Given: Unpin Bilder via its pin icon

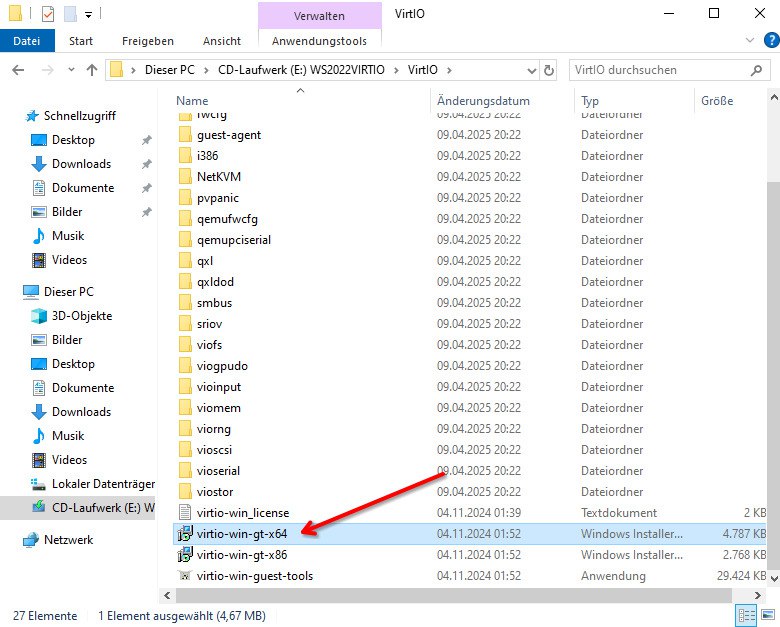Looking at the screenshot, I should click(146, 212).
